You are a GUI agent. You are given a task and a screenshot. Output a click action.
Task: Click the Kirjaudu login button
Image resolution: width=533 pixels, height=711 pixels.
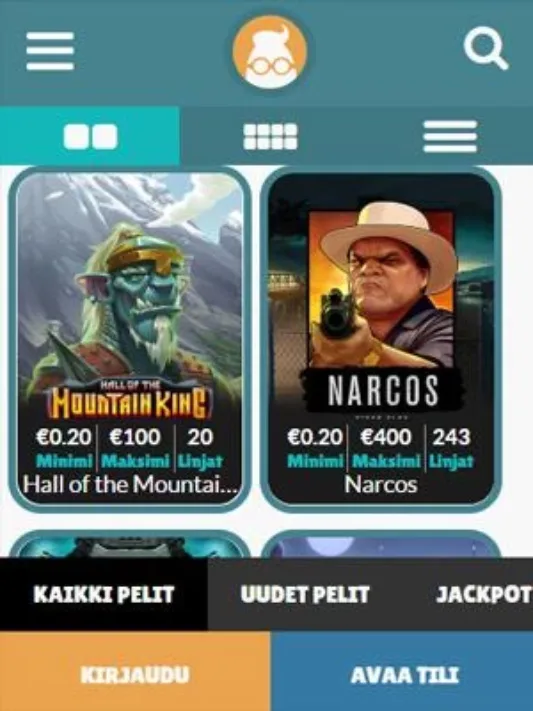135,675
